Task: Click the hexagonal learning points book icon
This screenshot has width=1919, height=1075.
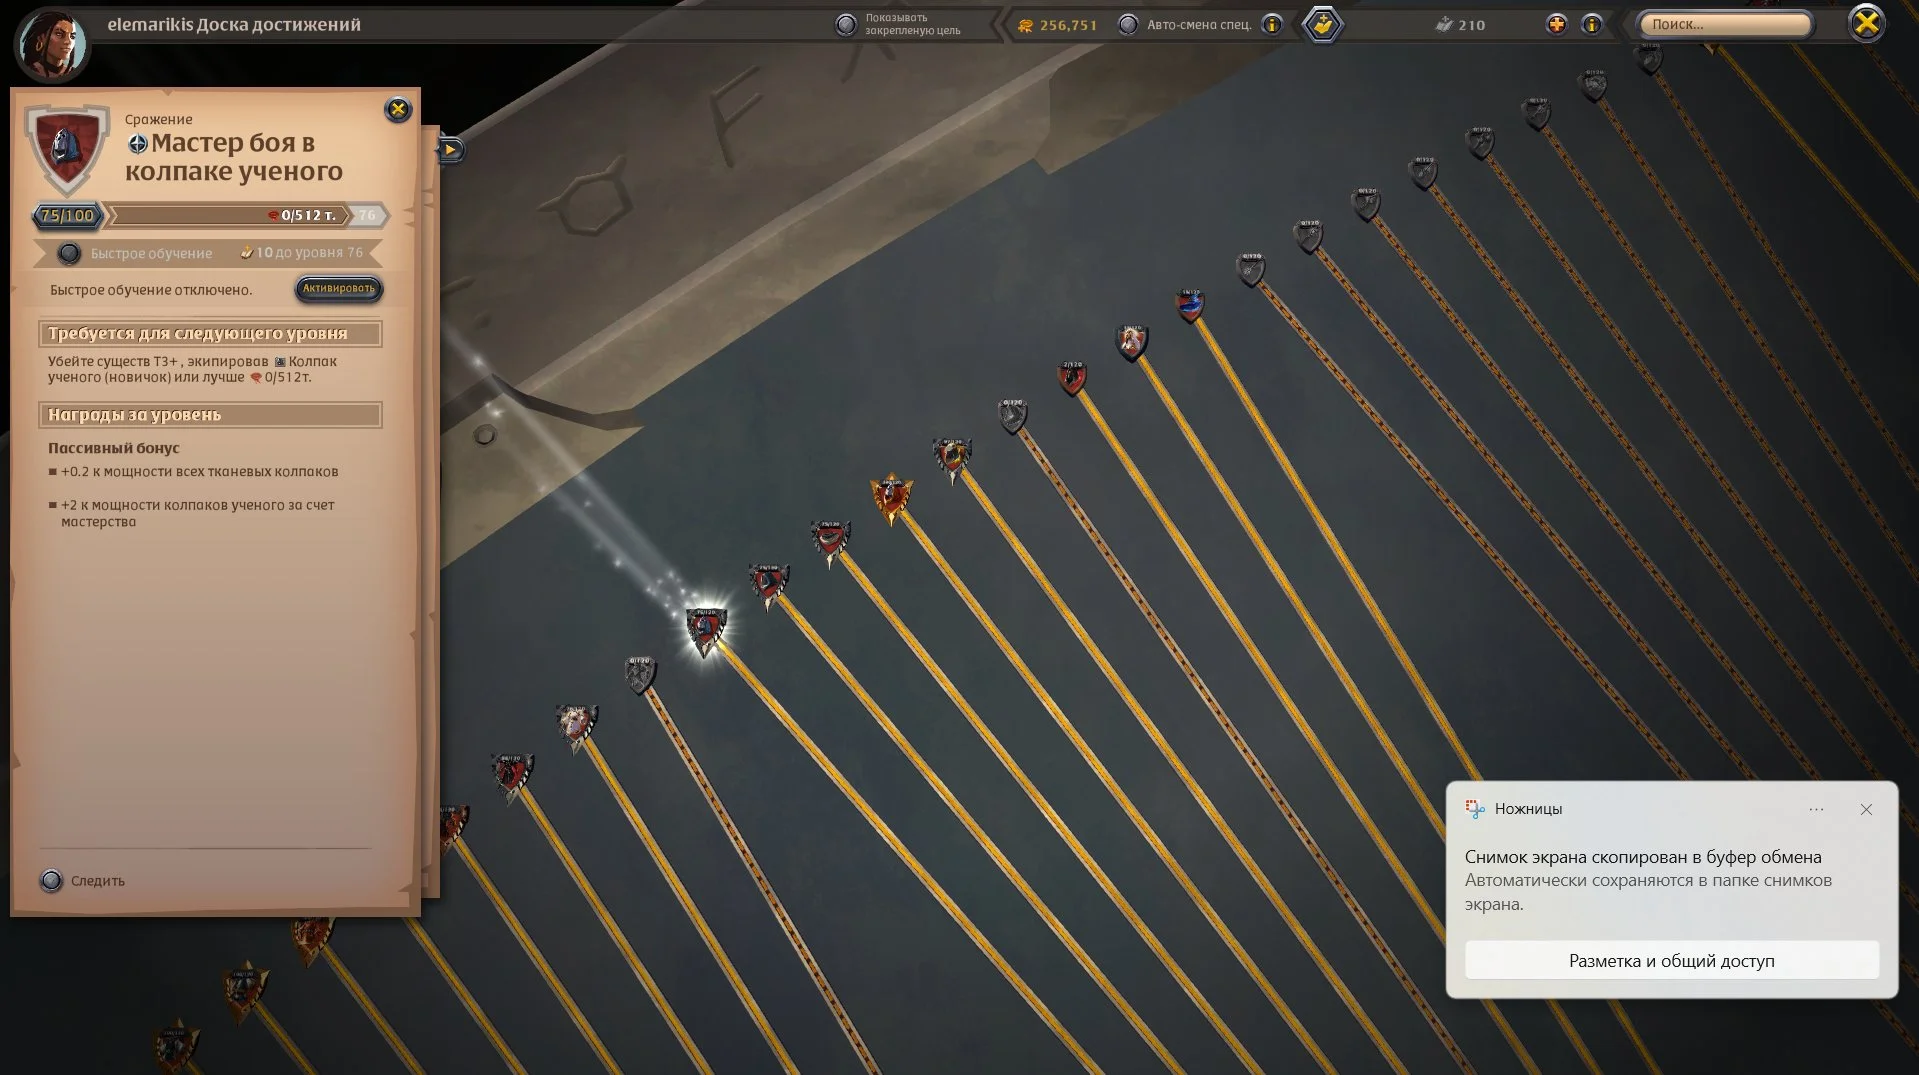Action: click(x=1323, y=25)
